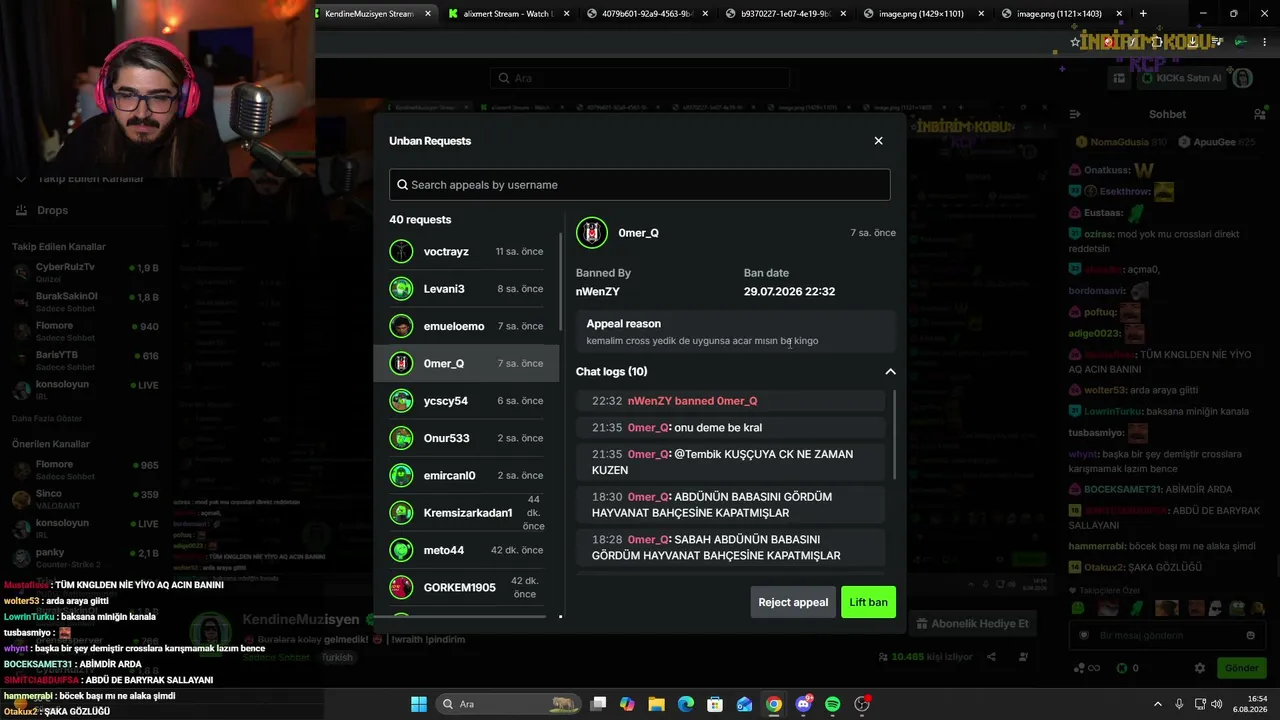Open a new browser tab

tap(1143, 14)
